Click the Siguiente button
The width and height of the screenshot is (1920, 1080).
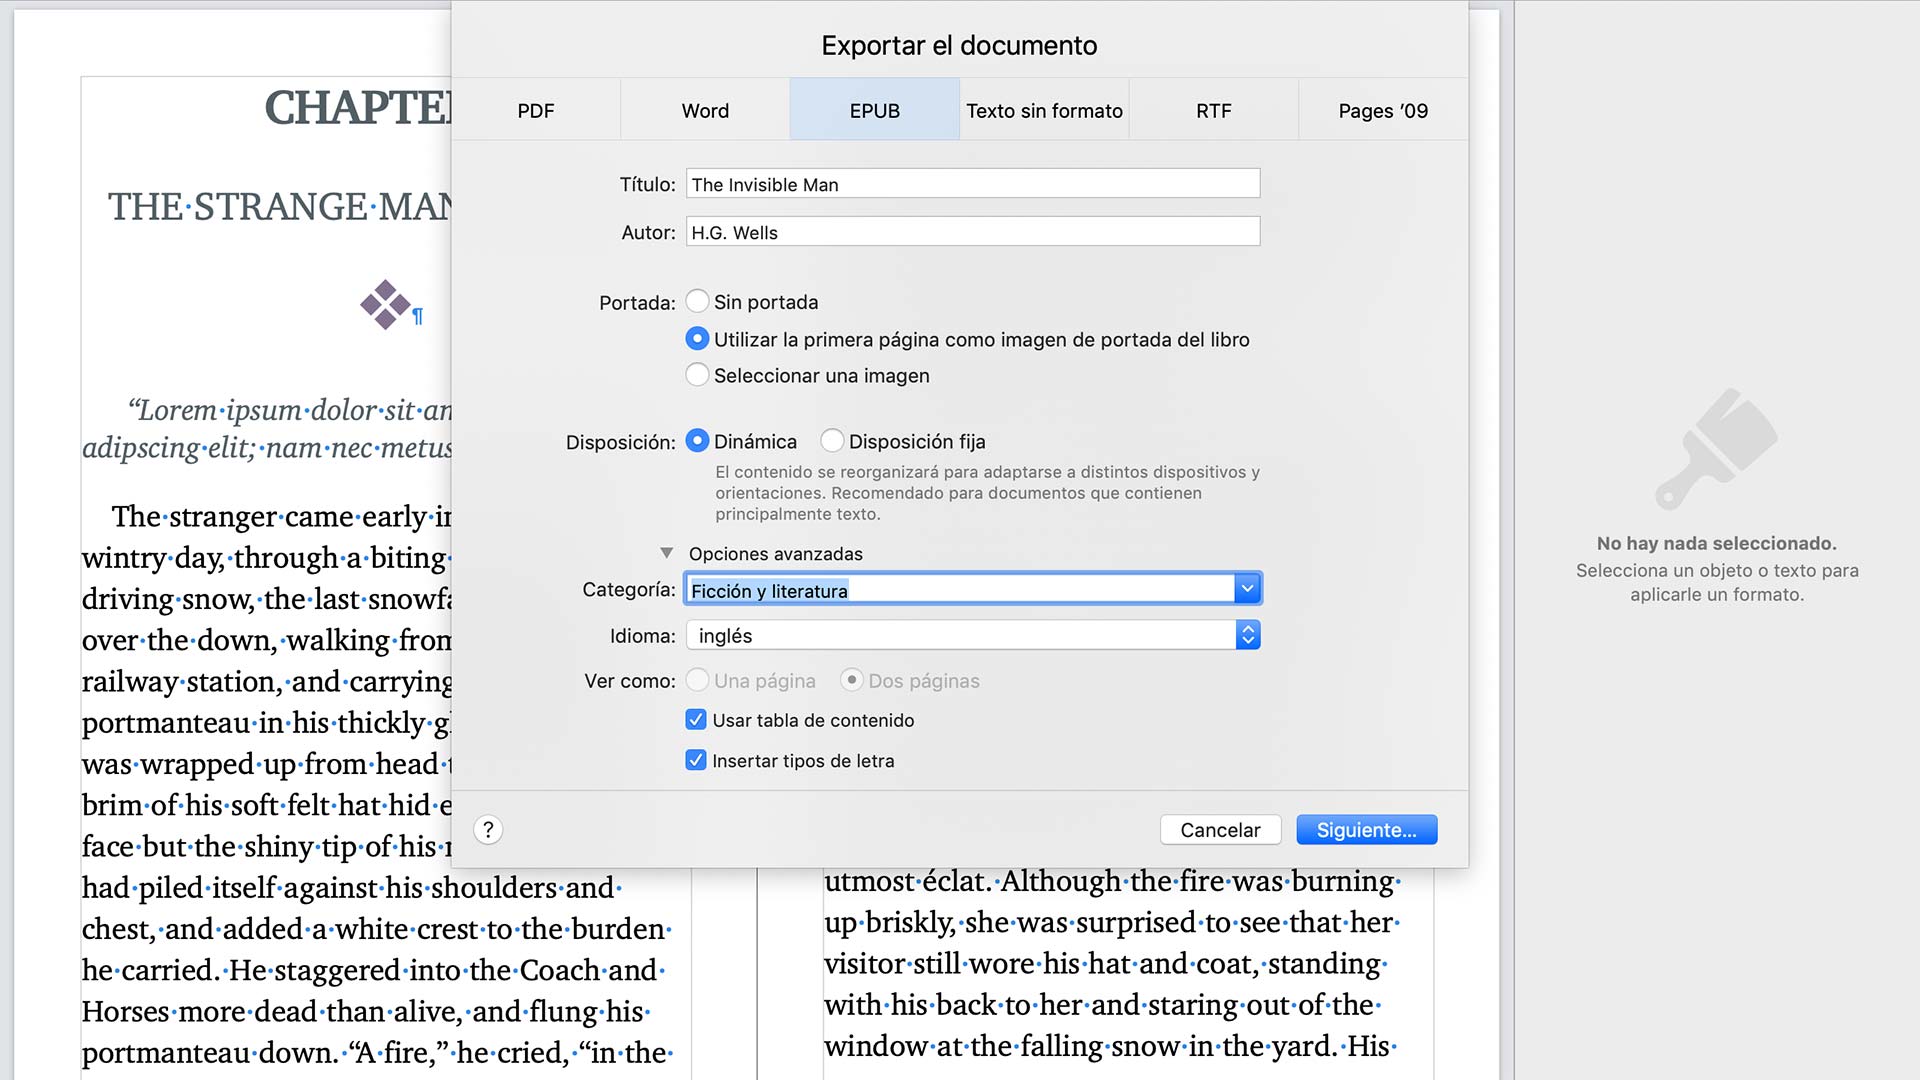coord(1366,830)
